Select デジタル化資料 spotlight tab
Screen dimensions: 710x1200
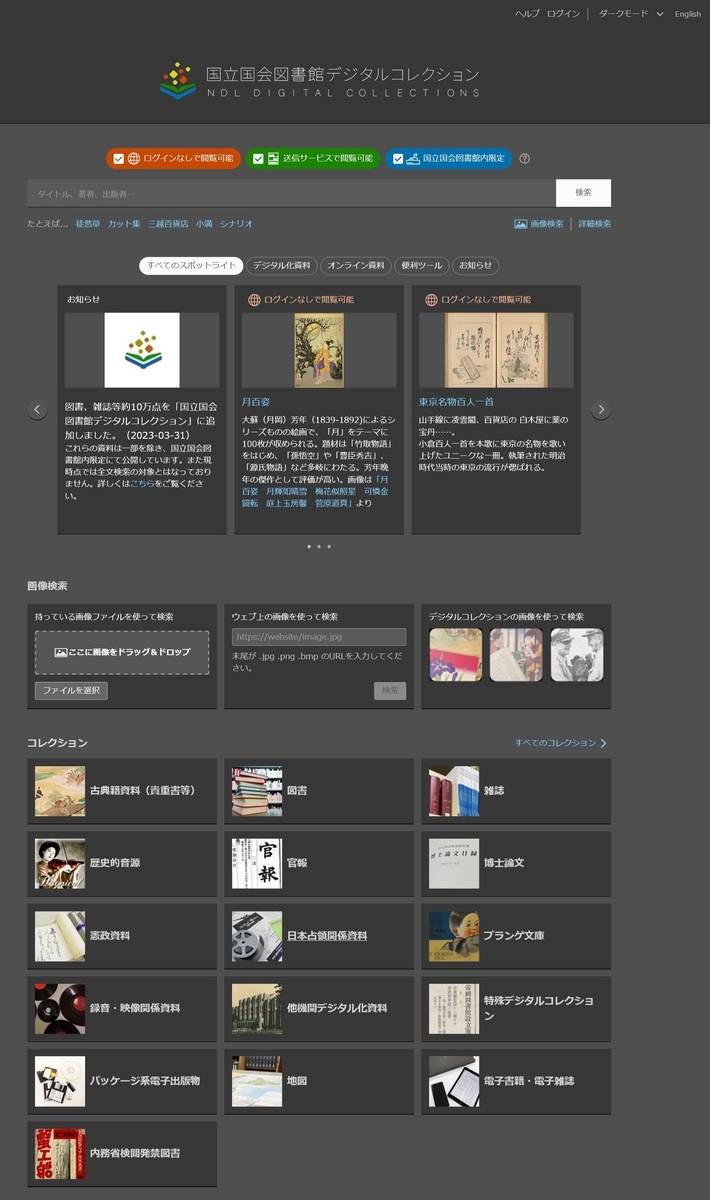pyautogui.click(x=282, y=266)
